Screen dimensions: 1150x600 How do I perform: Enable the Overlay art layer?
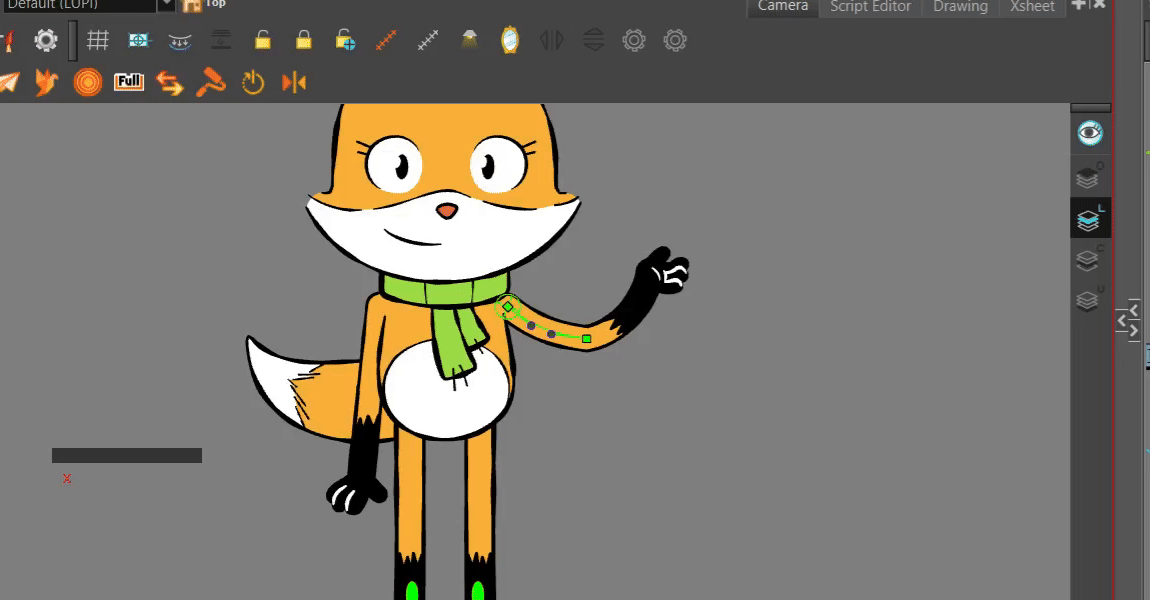[x=1088, y=177]
